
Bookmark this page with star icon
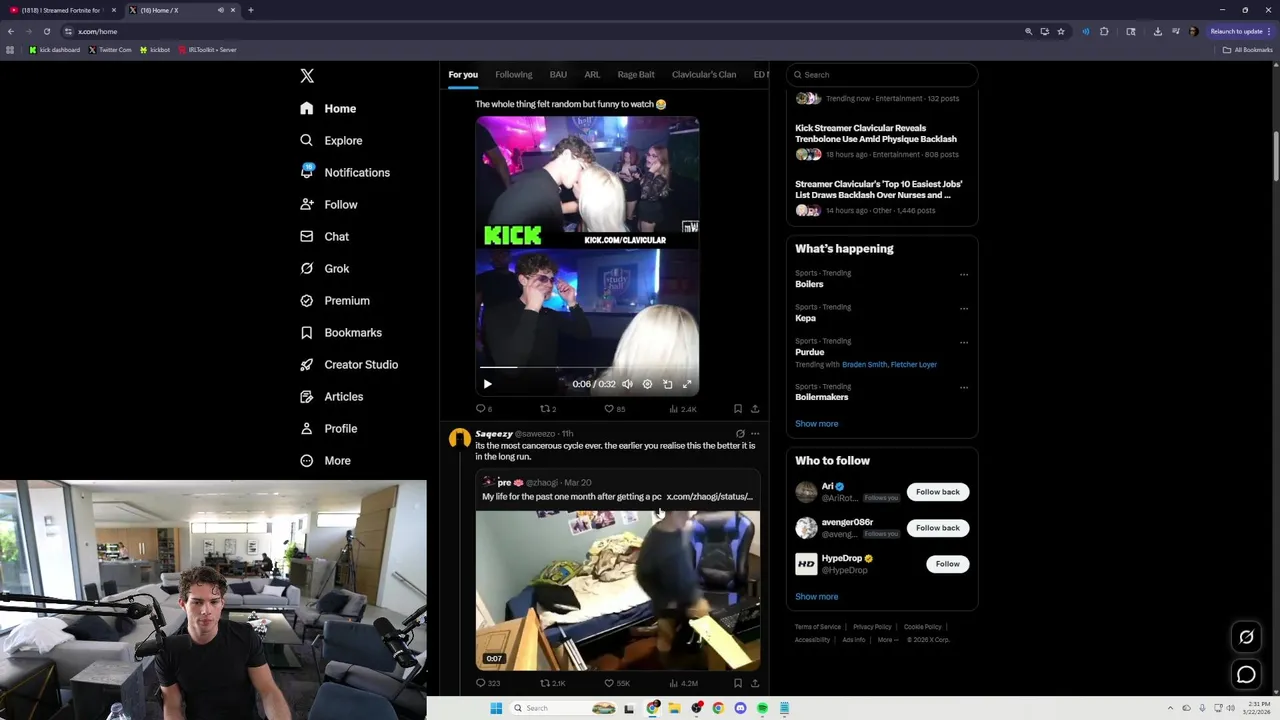click(x=1061, y=31)
